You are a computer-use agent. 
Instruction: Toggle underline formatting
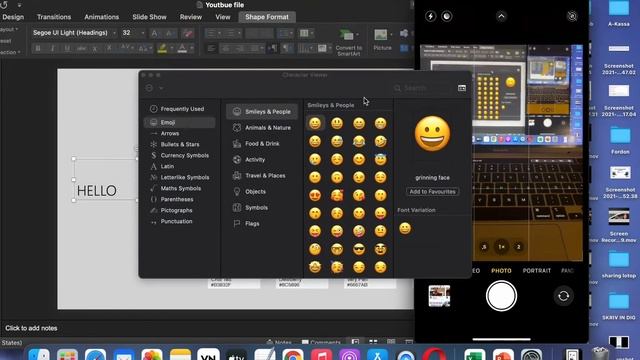point(67,49)
